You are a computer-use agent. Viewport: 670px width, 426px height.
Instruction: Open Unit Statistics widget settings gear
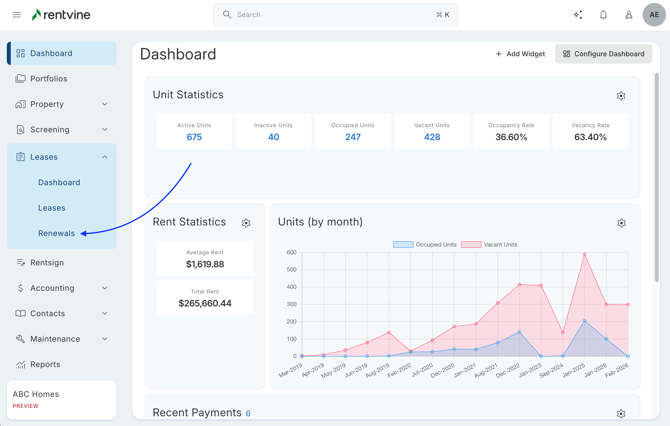tap(621, 96)
